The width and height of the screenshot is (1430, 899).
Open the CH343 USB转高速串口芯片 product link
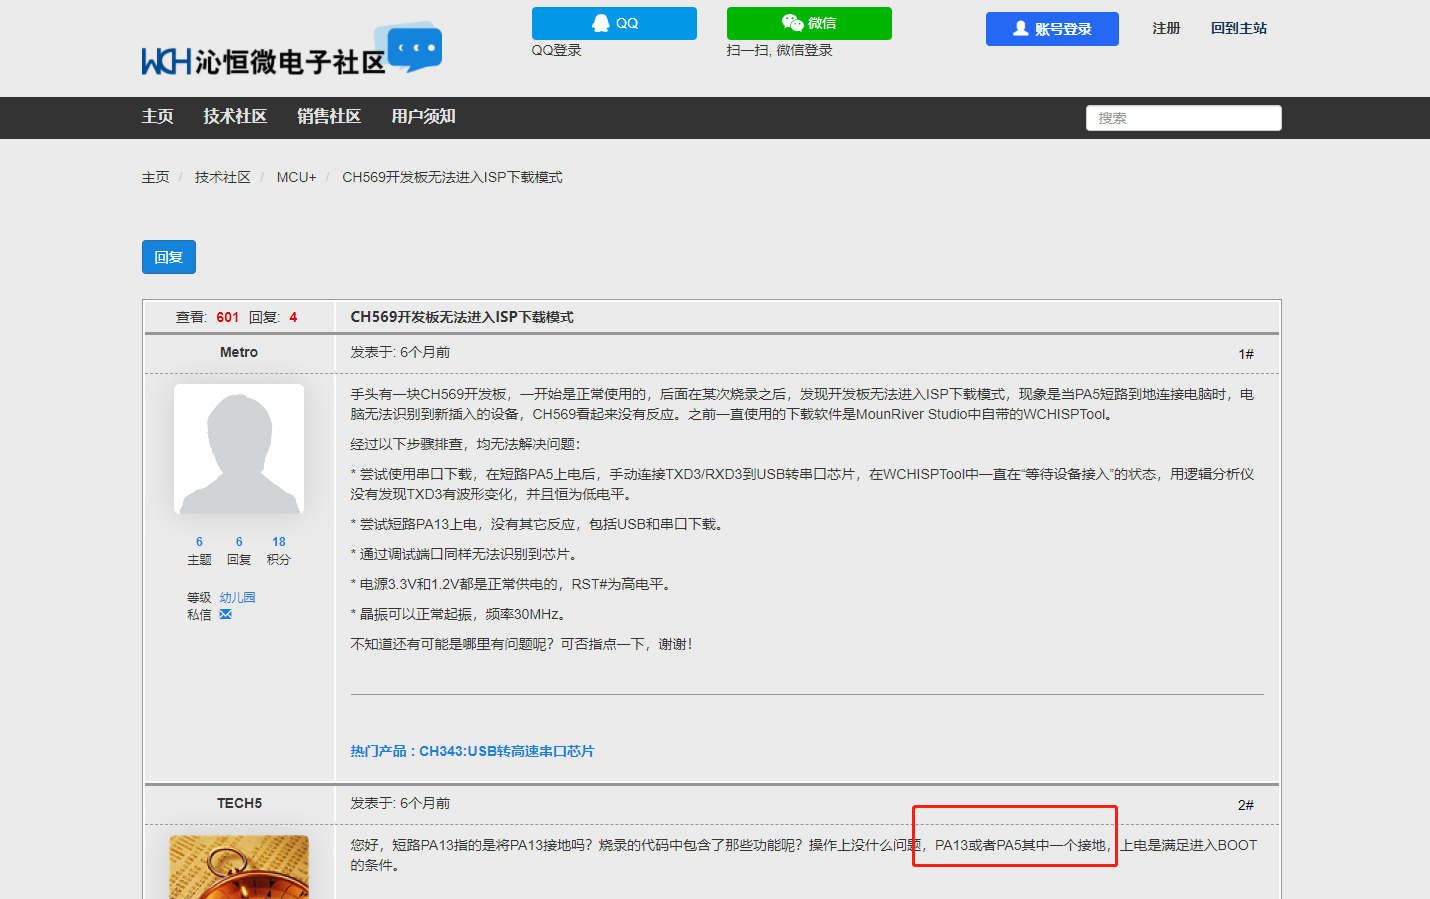(x=504, y=751)
